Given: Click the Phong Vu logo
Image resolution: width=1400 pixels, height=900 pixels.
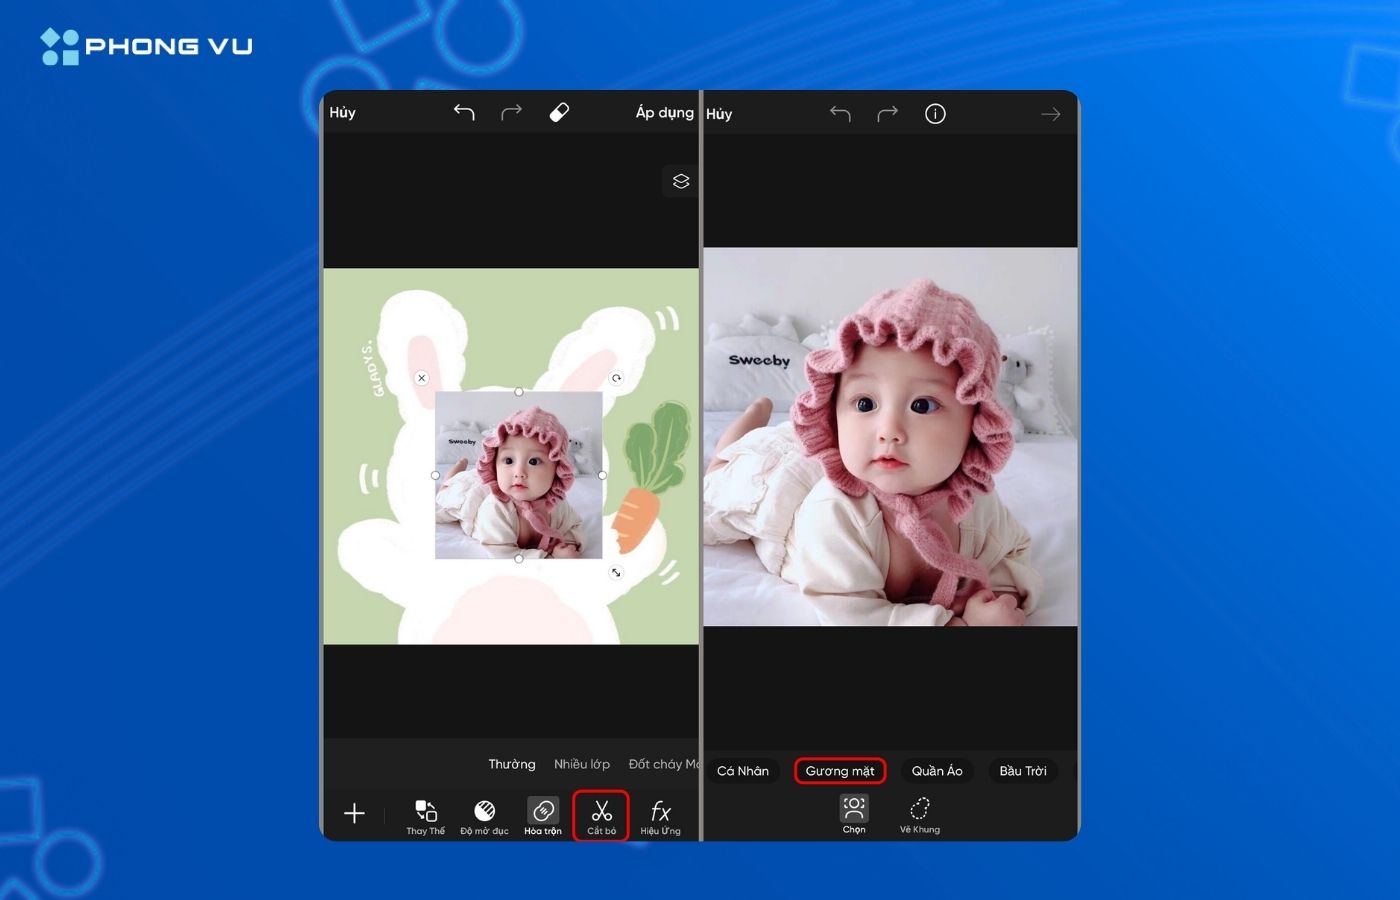Looking at the screenshot, I should [147, 46].
